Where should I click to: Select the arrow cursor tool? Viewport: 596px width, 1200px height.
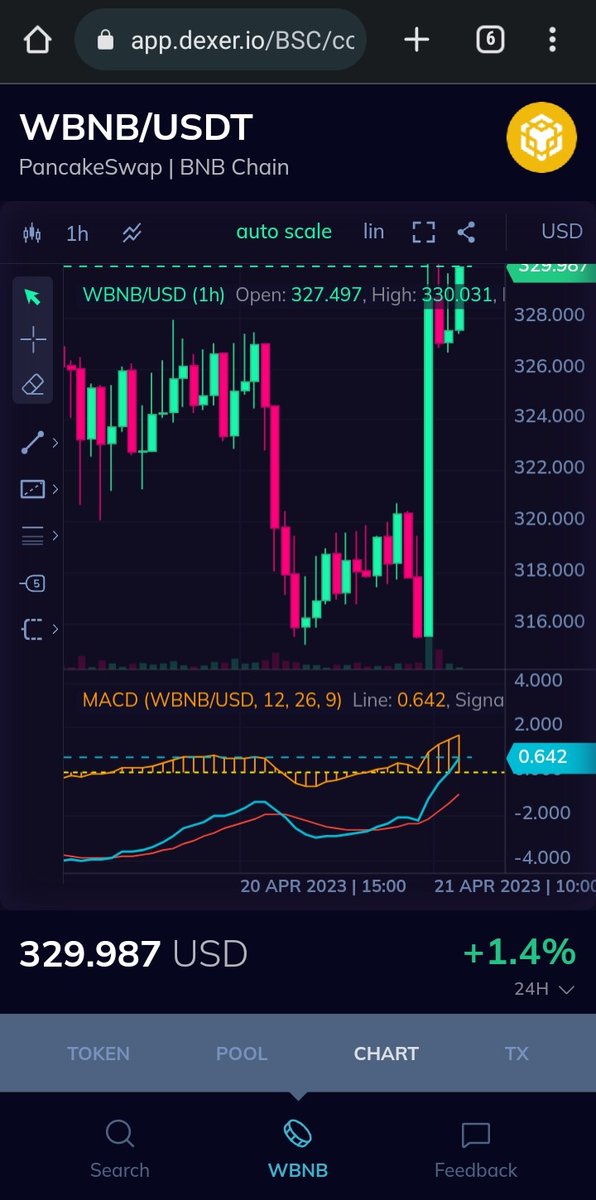[x=33, y=296]
